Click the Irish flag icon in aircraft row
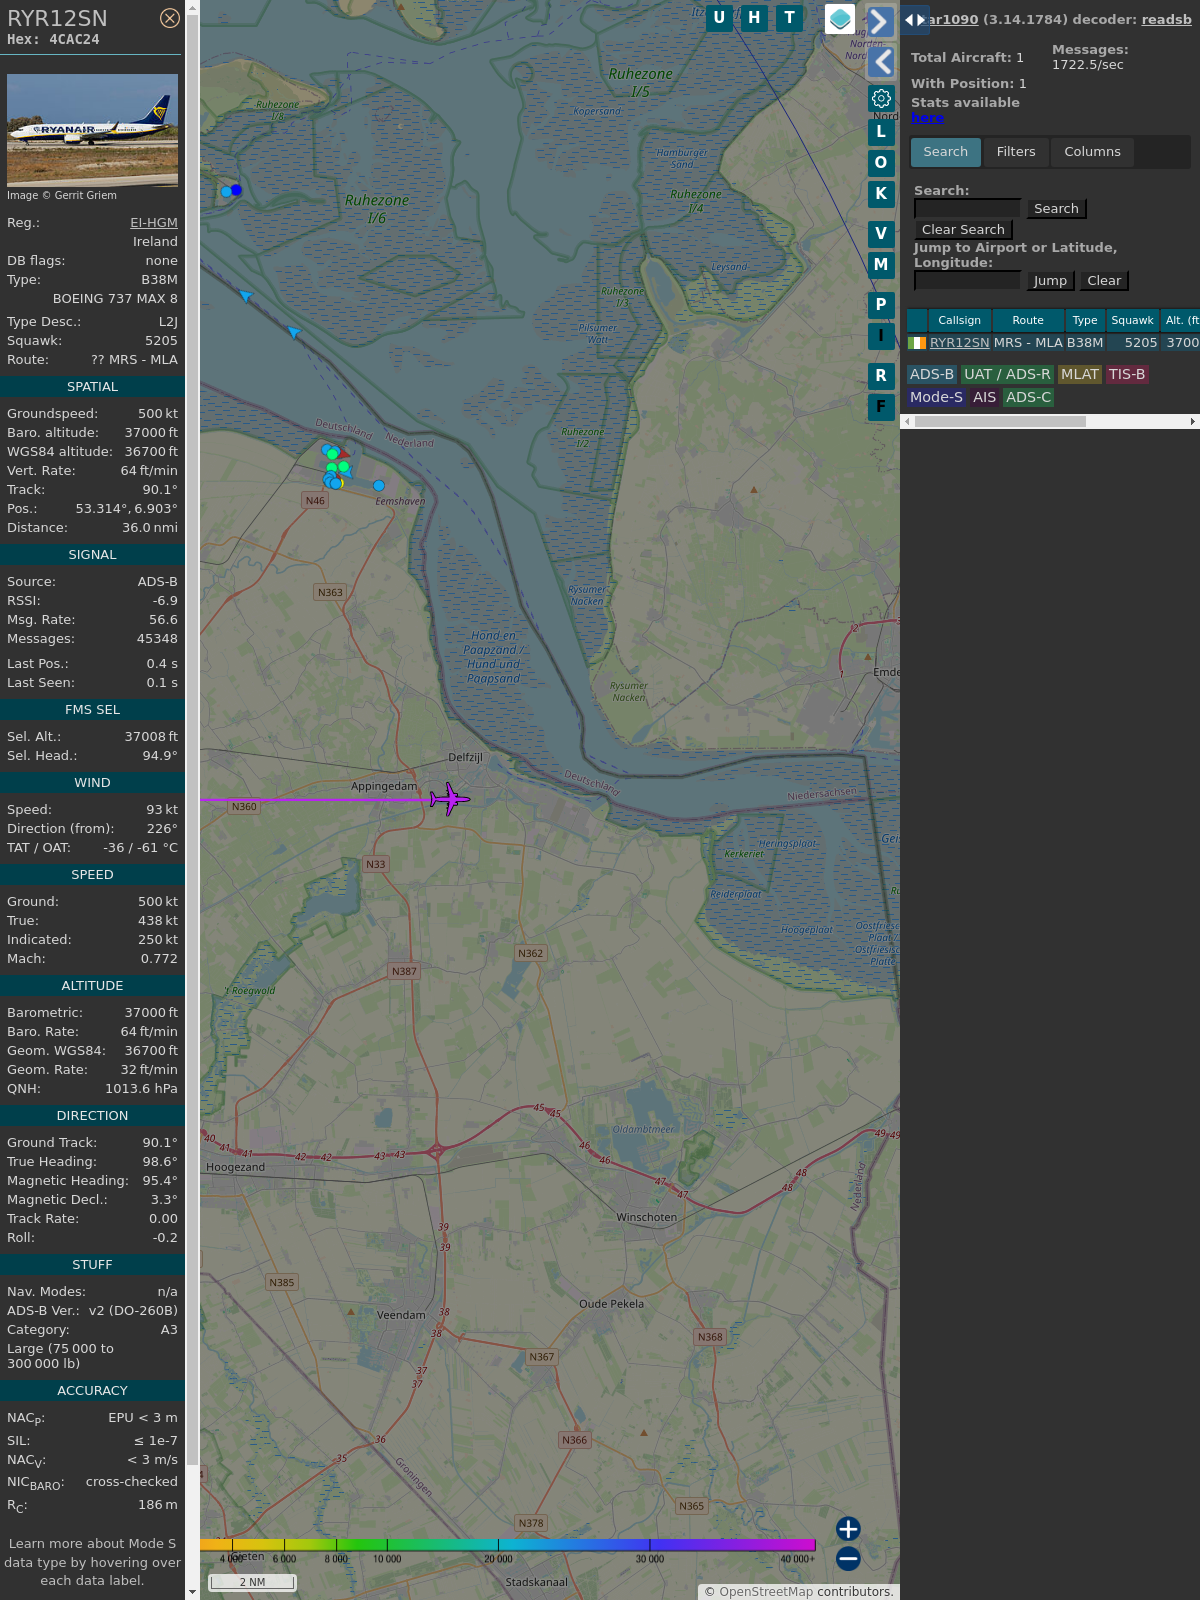1200x1600 pixels. 917,343
